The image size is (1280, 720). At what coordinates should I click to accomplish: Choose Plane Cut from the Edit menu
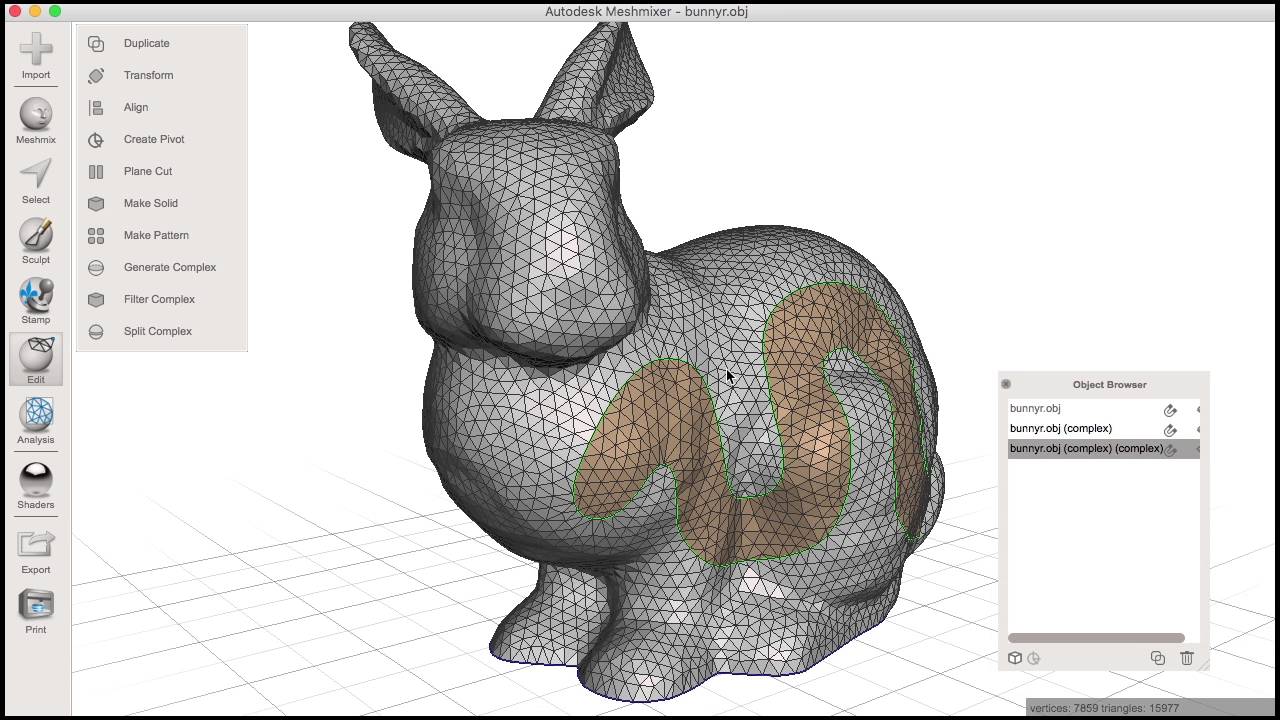147,171
